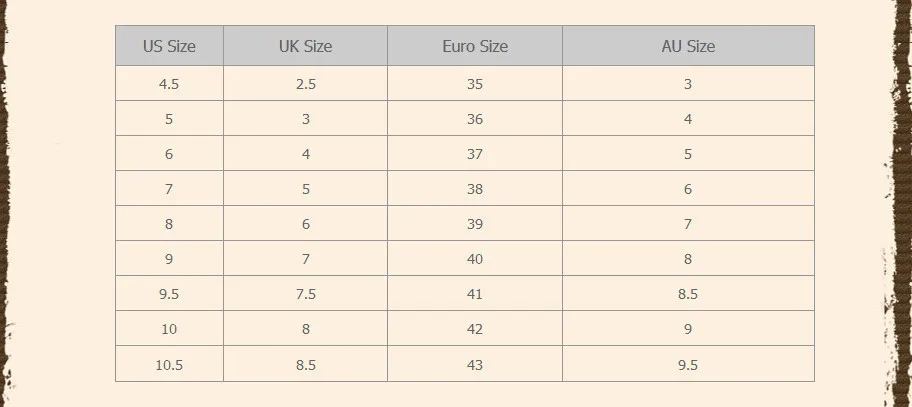Click the UK size 2.5 cell
This screenshot has height=407, width=912.
click(x=305, y=84)
